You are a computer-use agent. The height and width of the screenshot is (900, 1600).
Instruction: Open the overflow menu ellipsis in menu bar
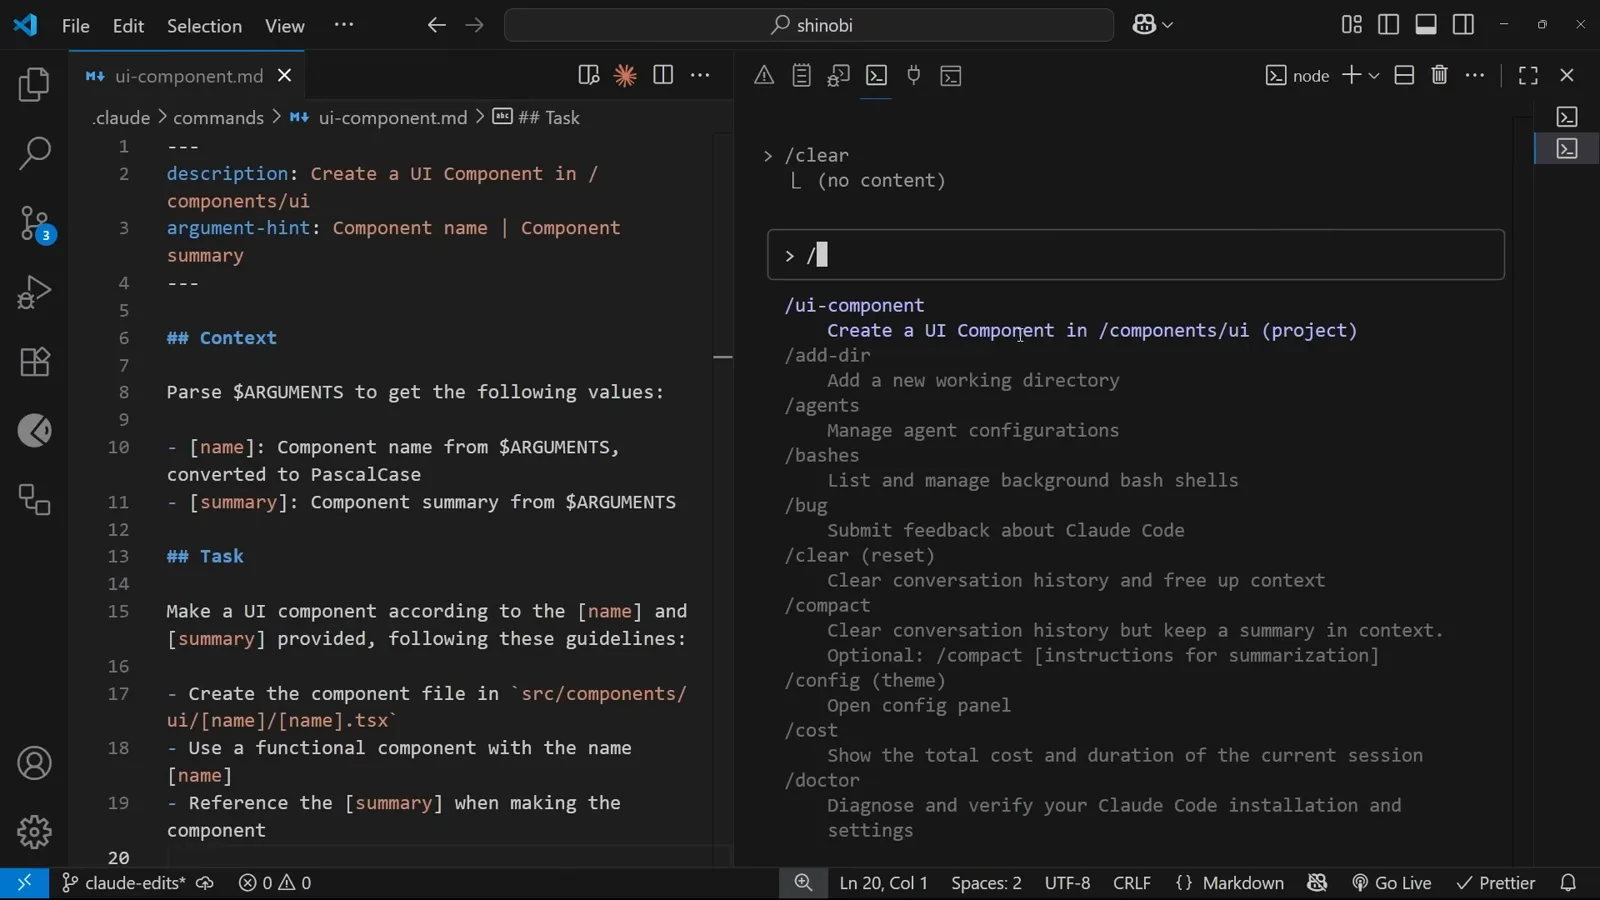click(x=344, y=25)
